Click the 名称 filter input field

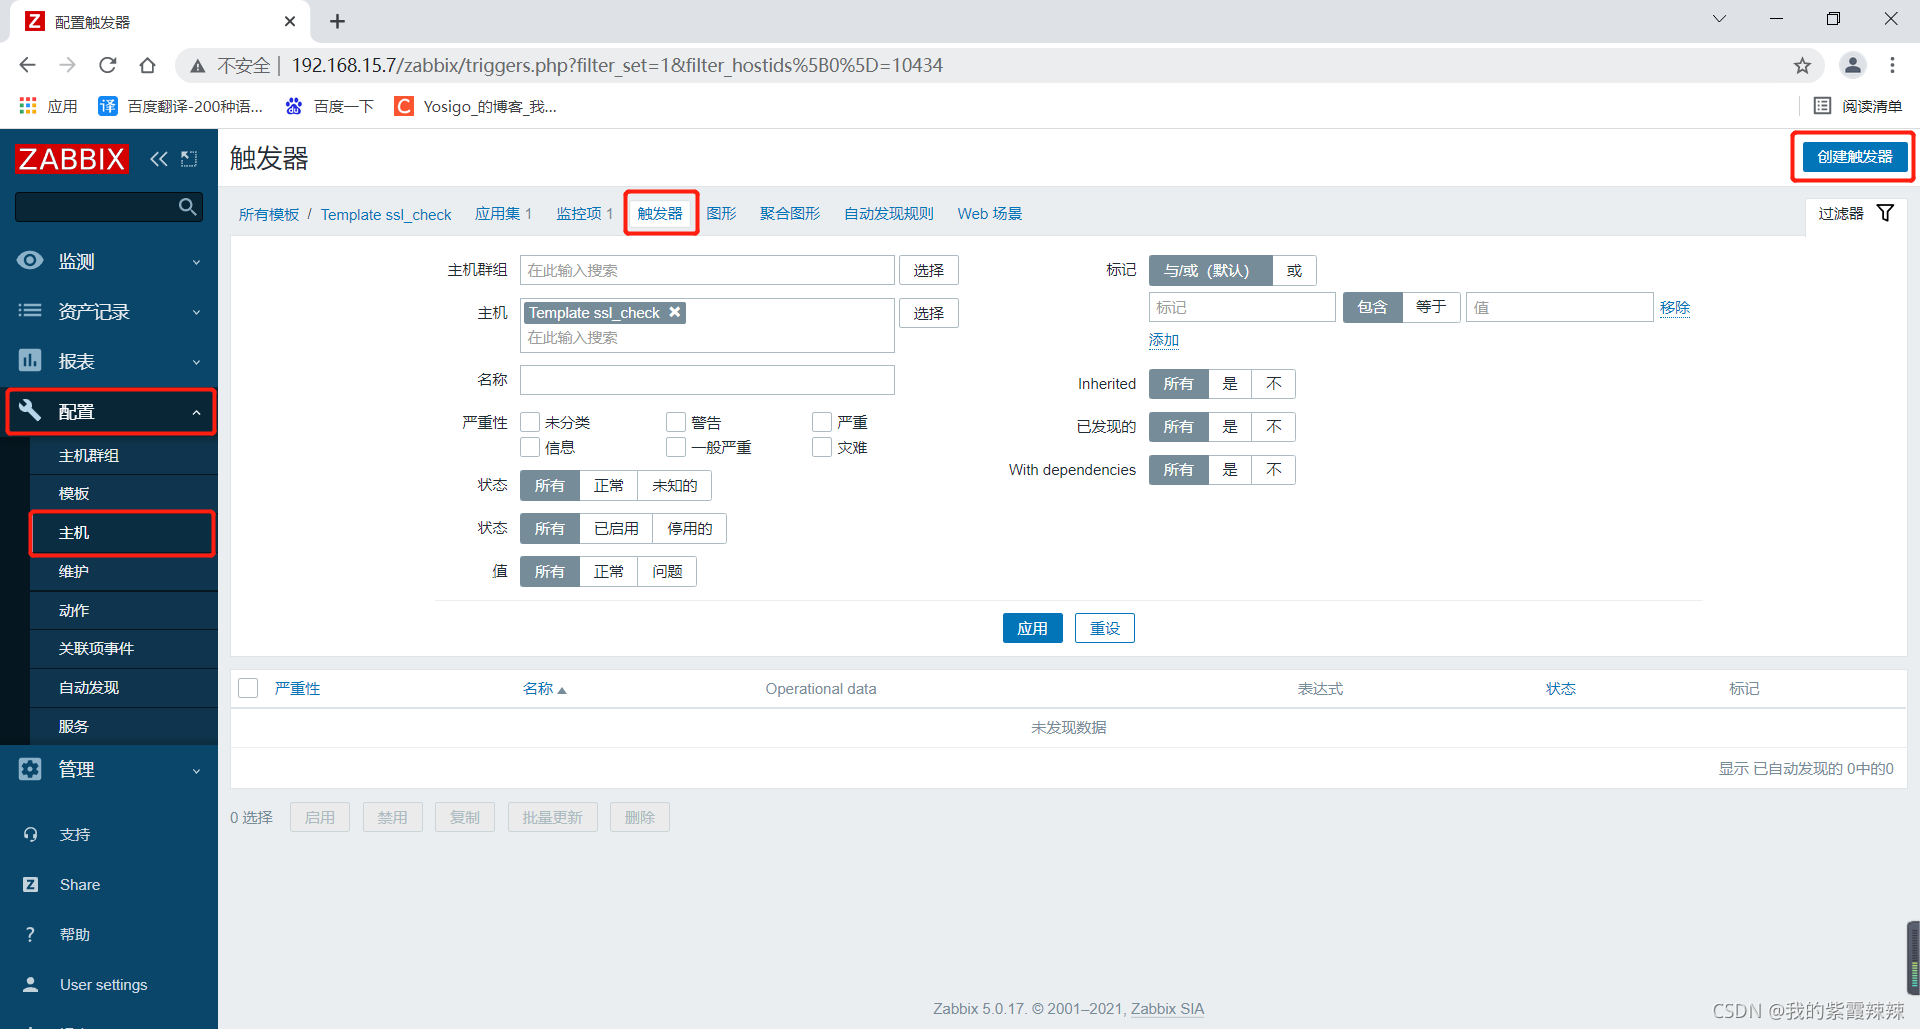tap(708, 380)
